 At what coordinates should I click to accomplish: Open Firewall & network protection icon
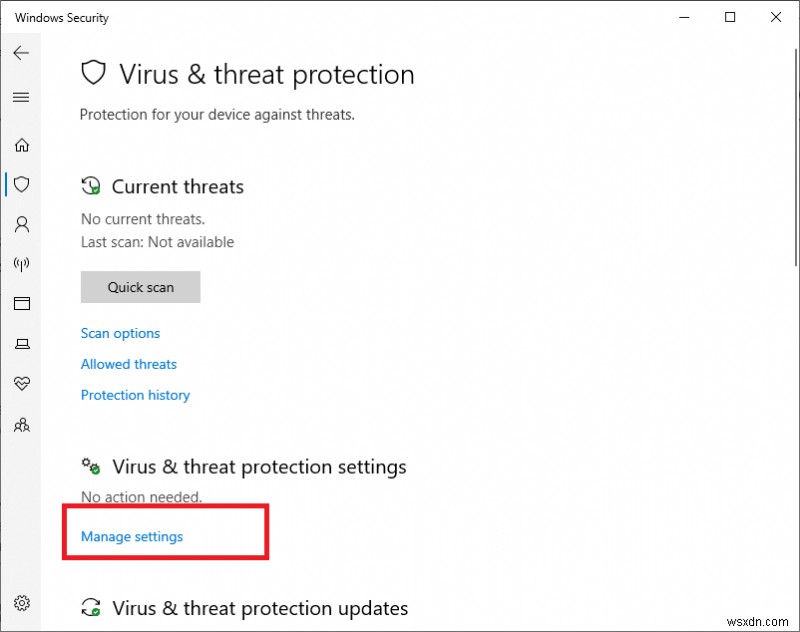(21, 264)
